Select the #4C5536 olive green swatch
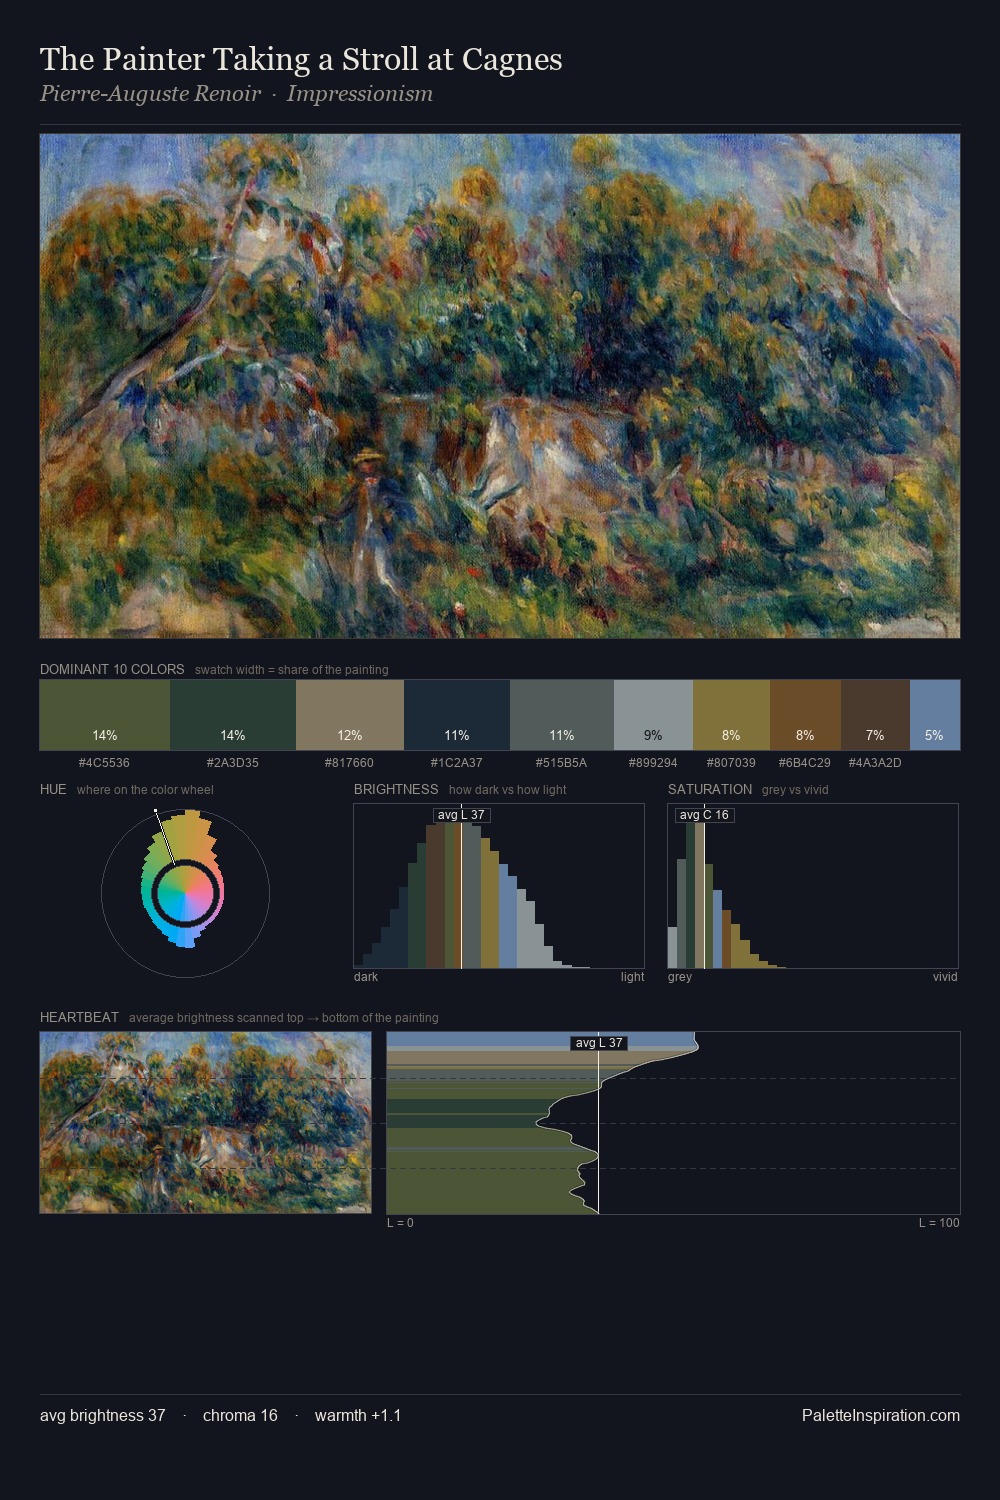Image resolution: width=1000 pixels, height=1500 pixels. click(105, 715)
